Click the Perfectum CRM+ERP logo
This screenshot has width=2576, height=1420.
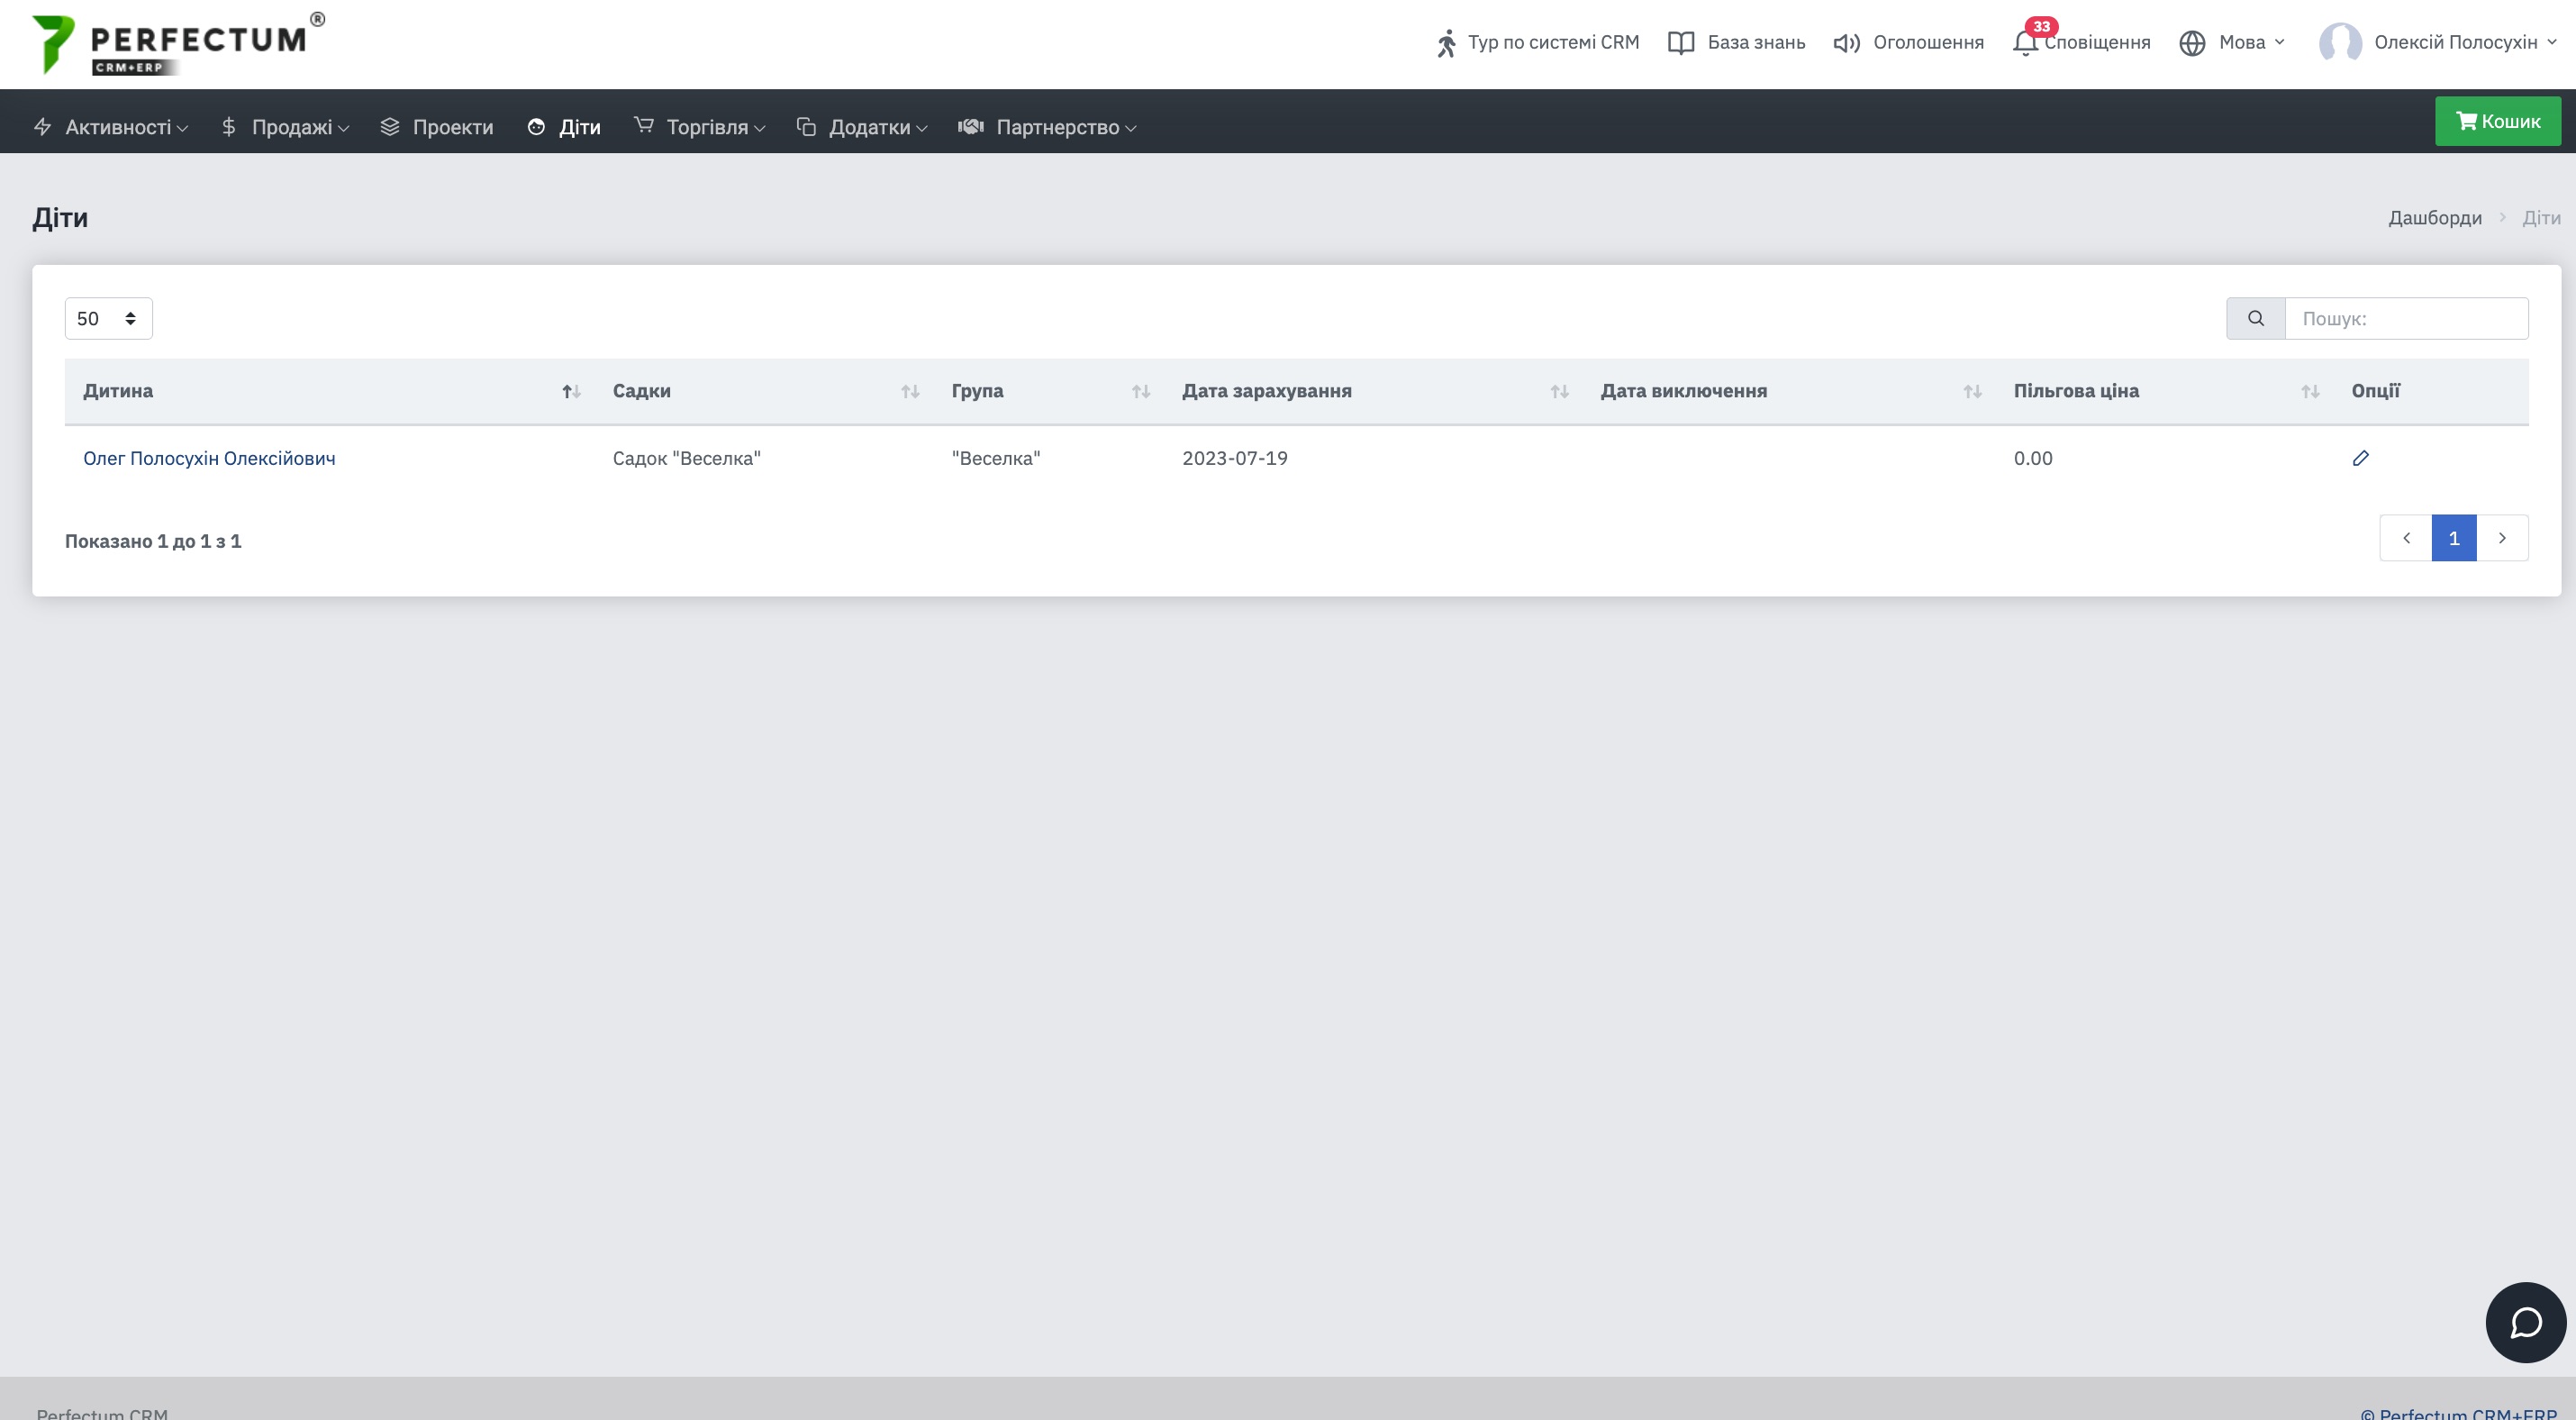pyautogui.click(x=178, y=44)
